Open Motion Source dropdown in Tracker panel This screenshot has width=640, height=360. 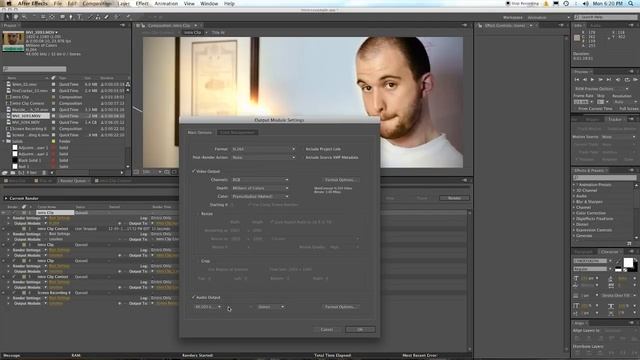pyautogui.click(x=619, y=137)
